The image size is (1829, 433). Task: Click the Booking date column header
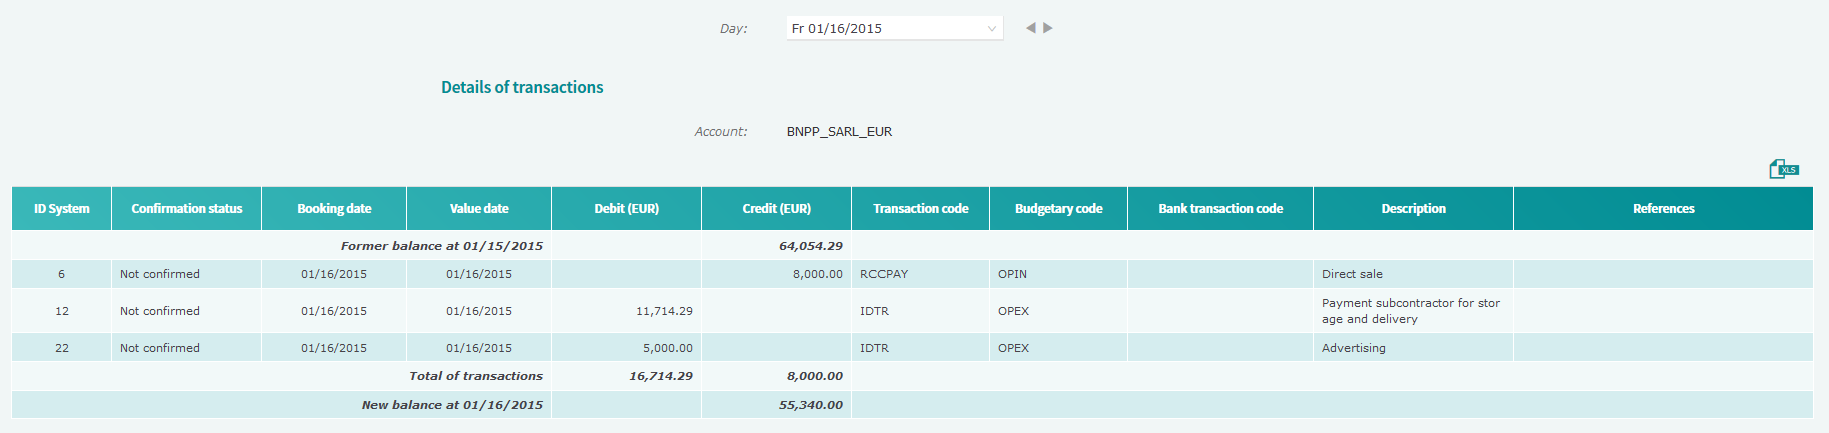click(334, 209)
